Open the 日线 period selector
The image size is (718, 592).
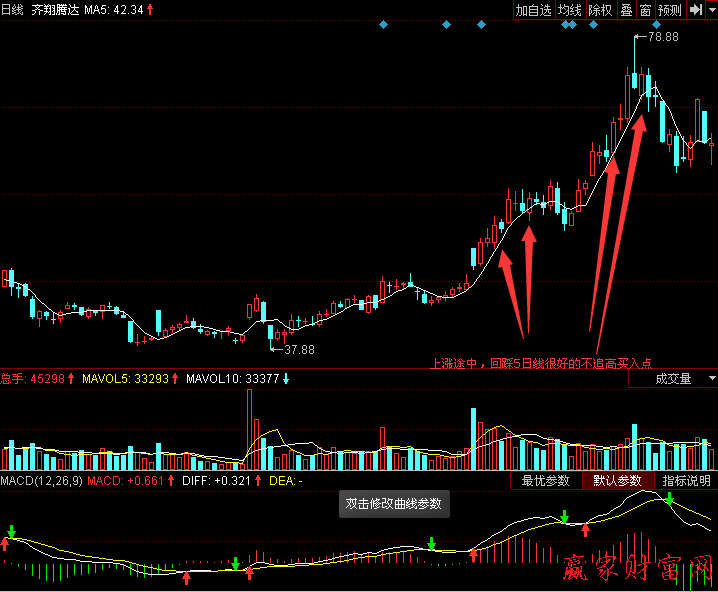(13, 9)
